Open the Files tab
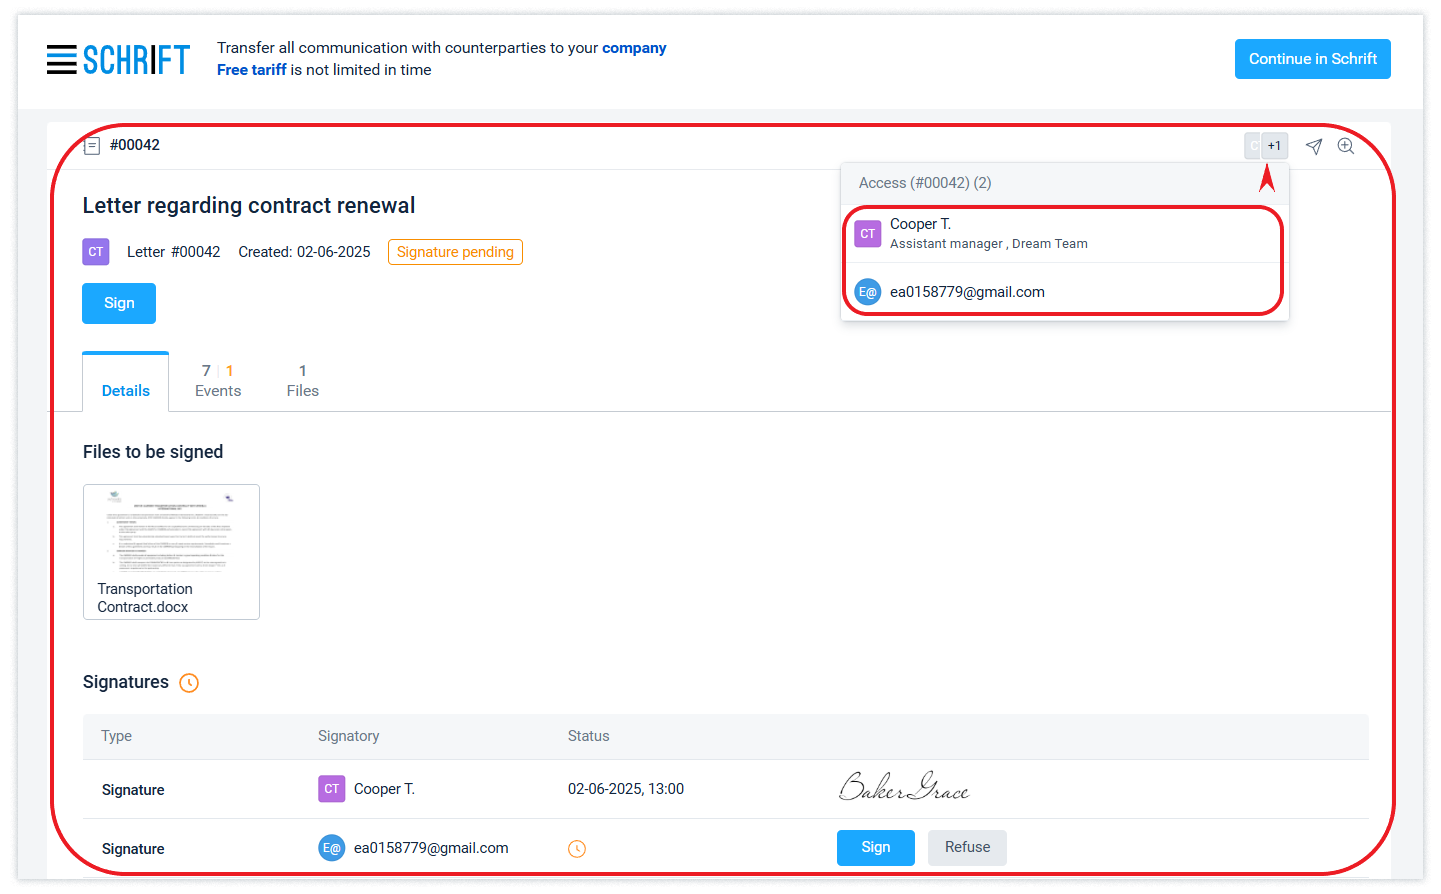Screen dimensions: 1441x894 pyautogui.click(x=302, y=381)
